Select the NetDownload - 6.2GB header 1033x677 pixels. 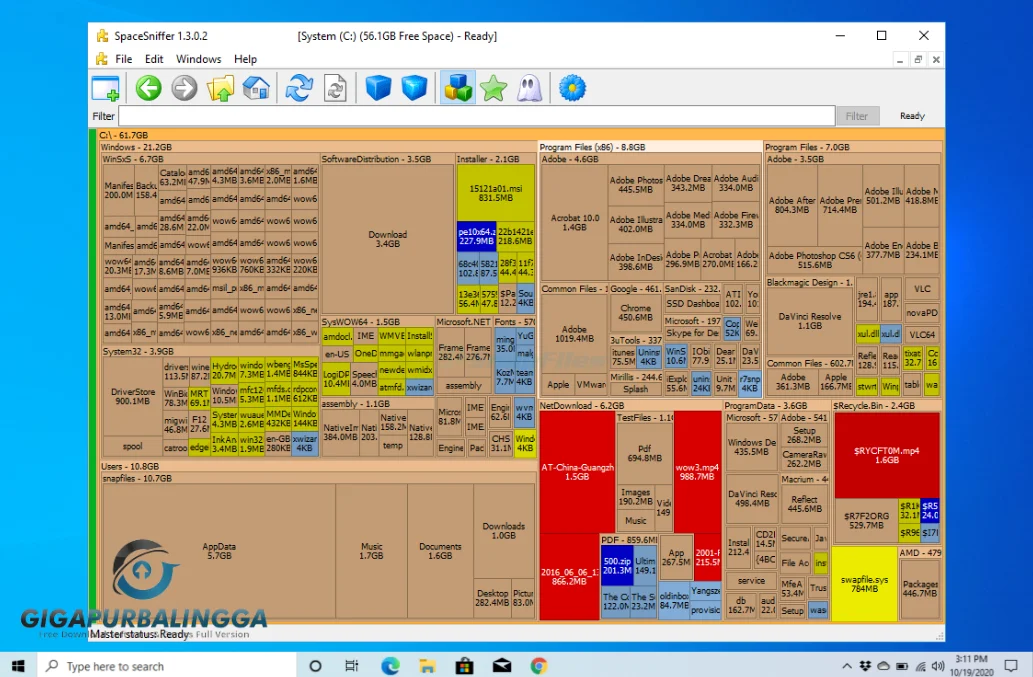630,406
